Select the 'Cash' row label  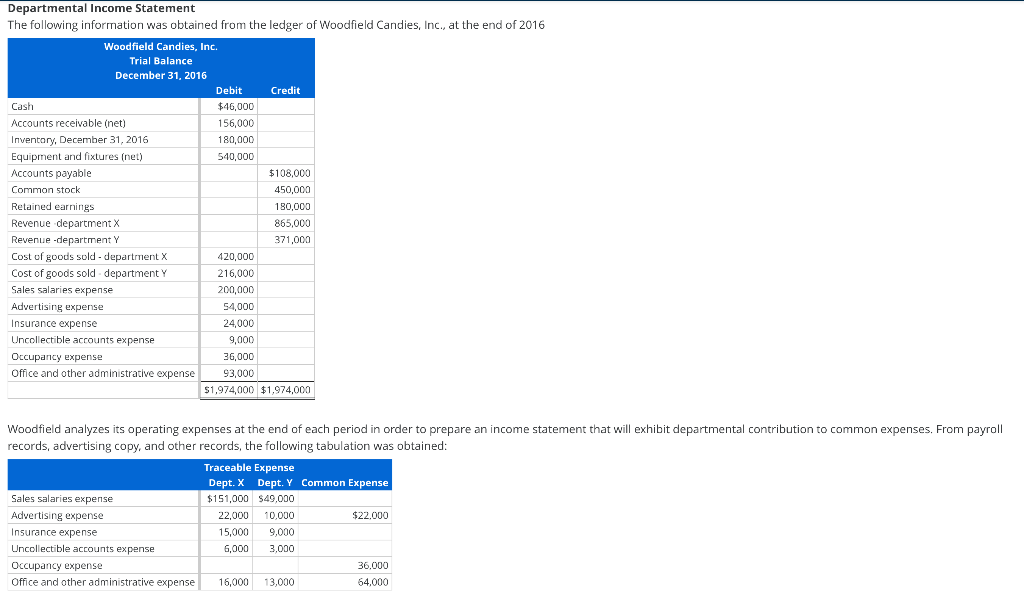(22, 106)
